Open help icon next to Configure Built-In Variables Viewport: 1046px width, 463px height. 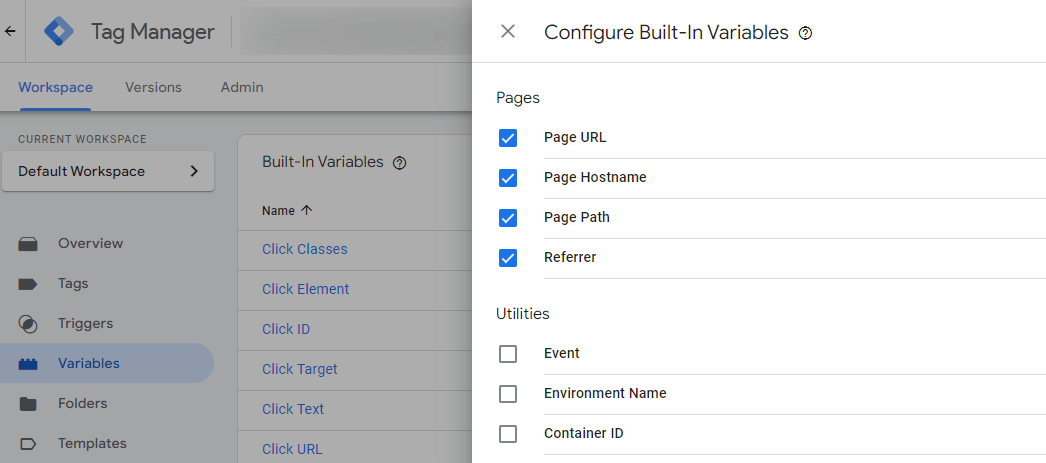[x=806, y=33]
